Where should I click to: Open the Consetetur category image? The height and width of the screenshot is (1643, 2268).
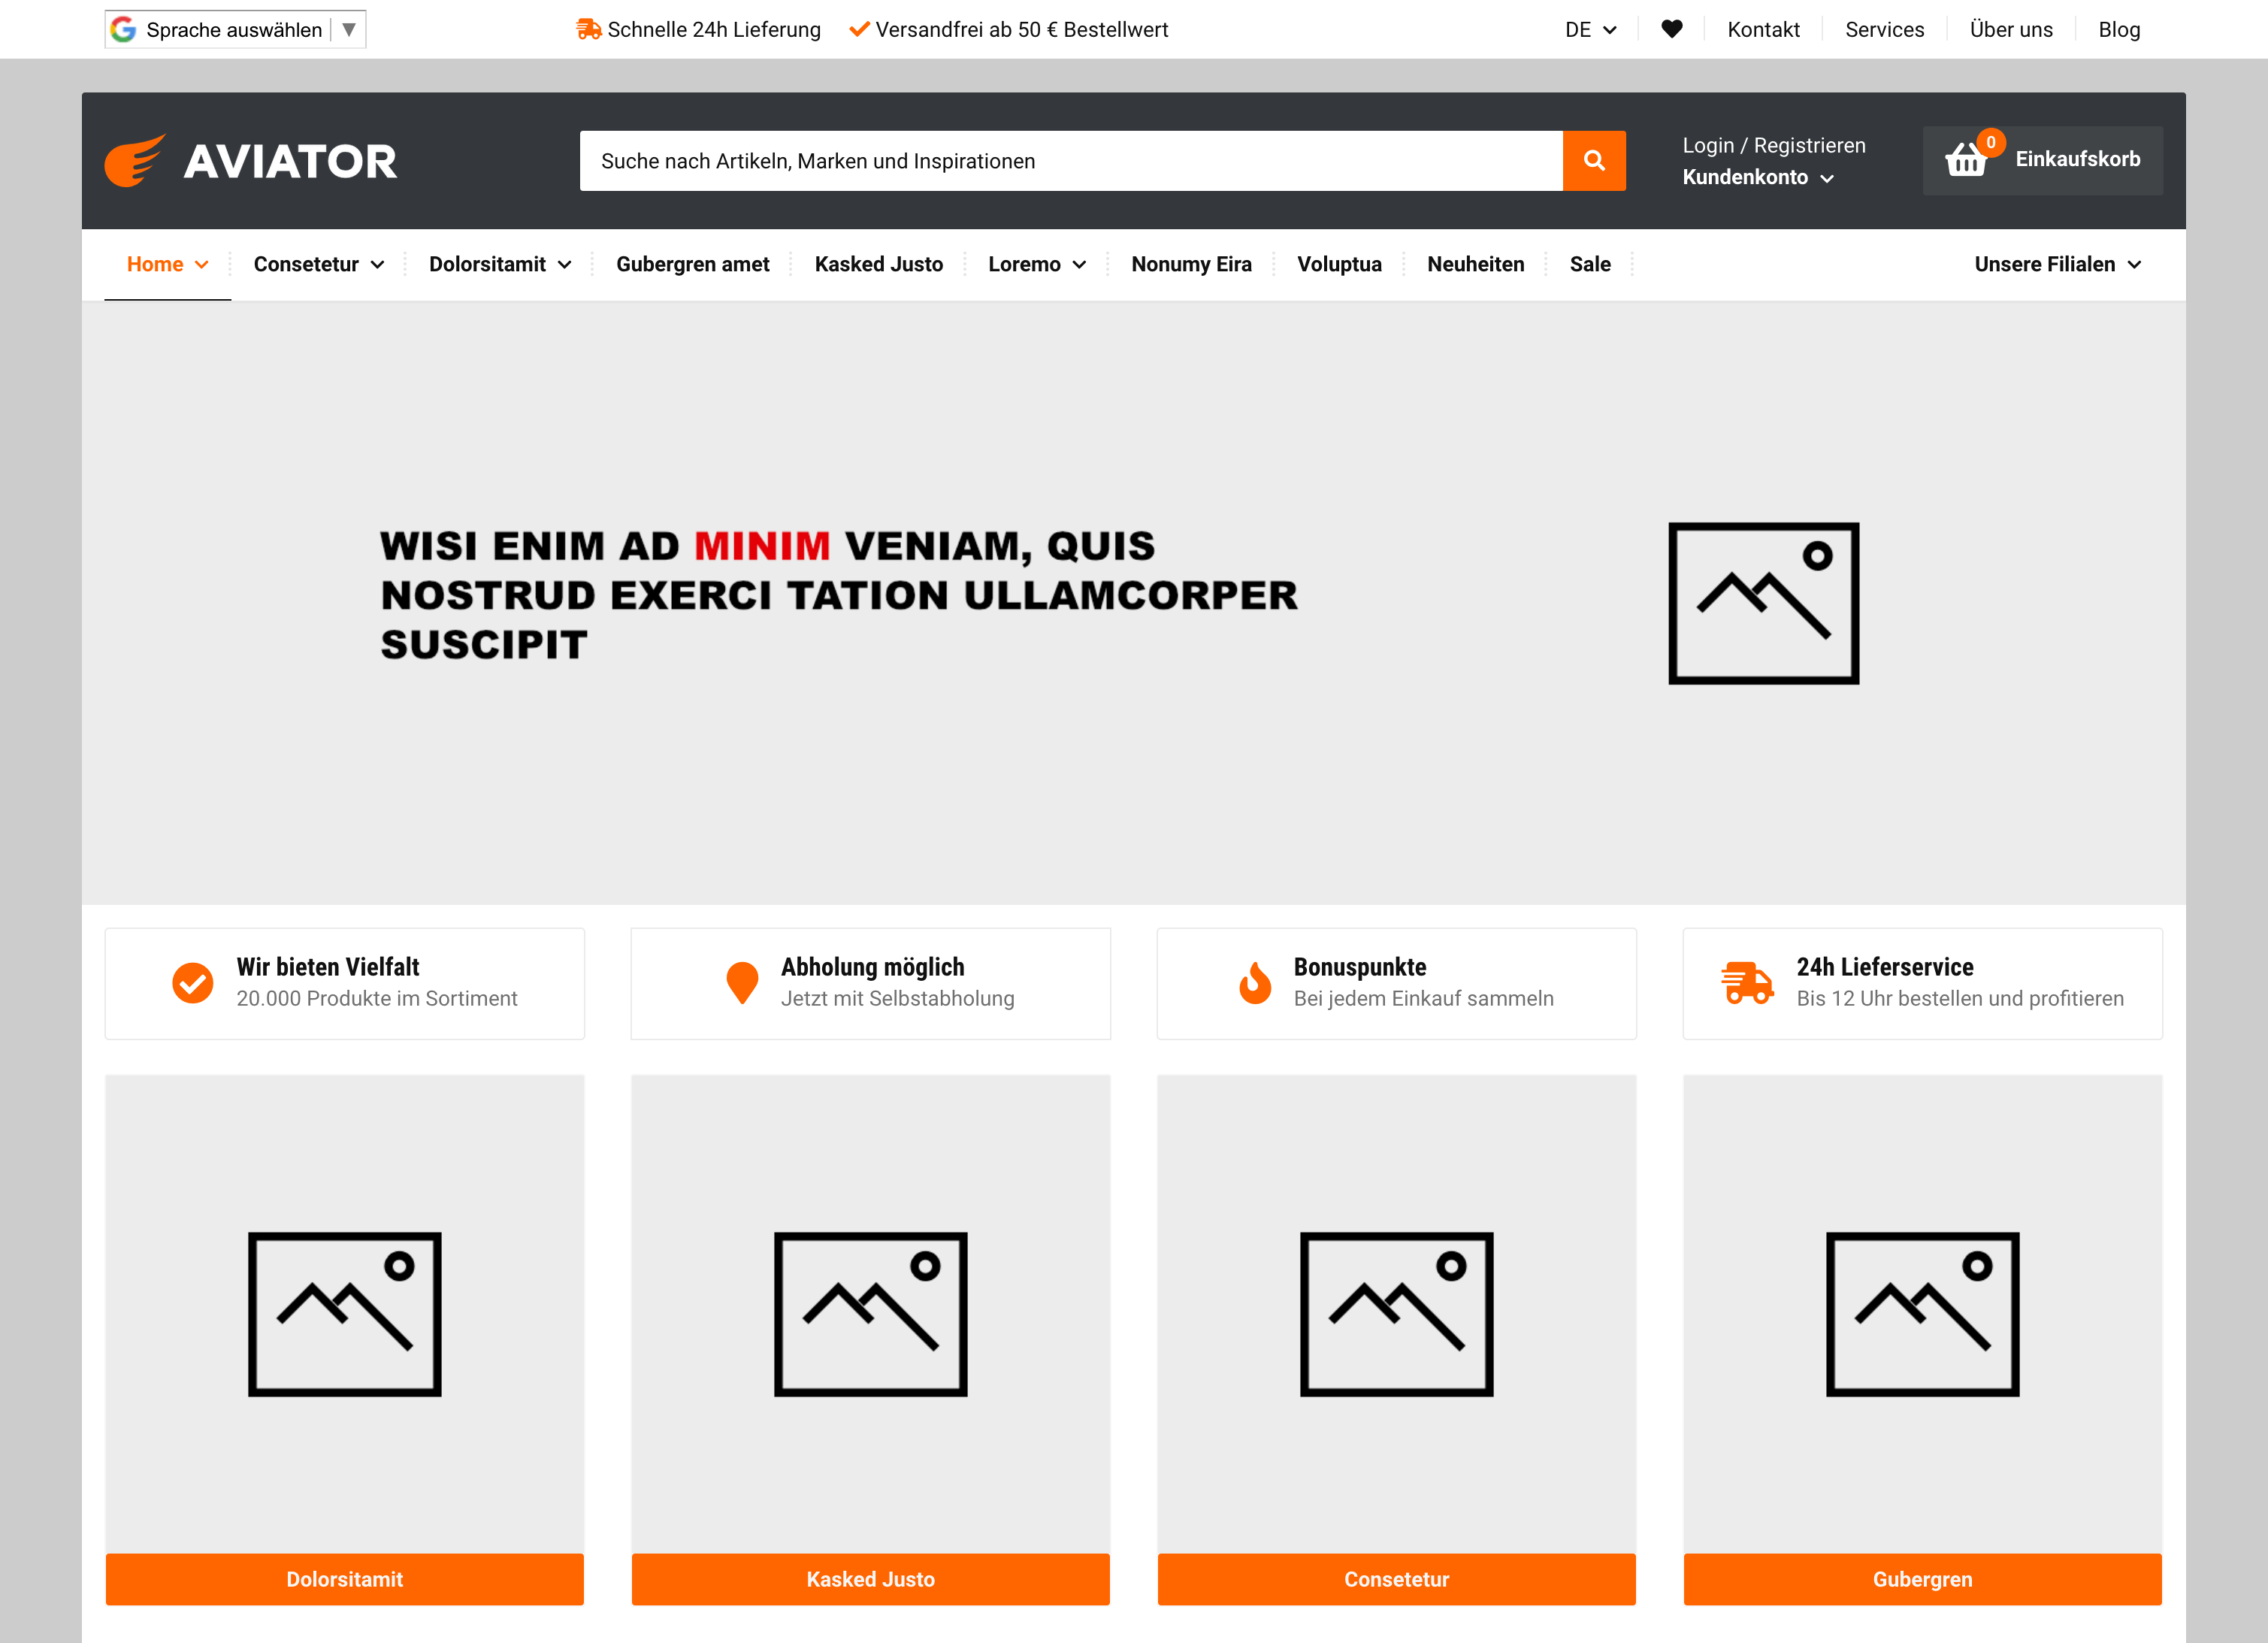1397,1314
